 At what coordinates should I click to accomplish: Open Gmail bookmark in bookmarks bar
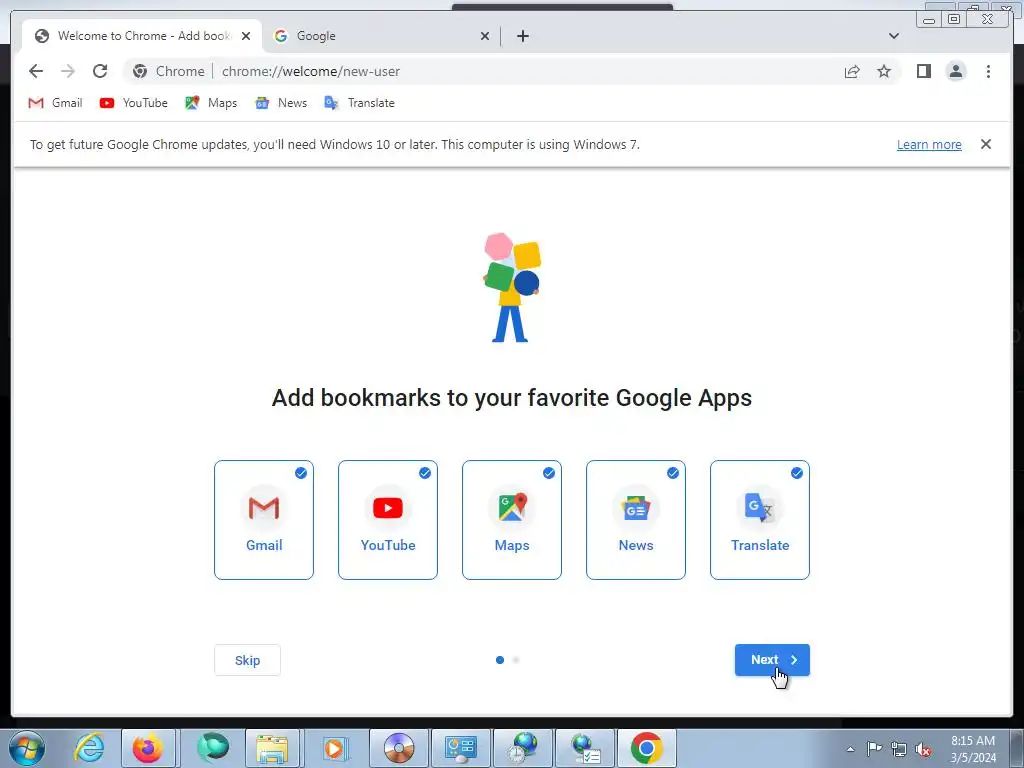coord(56,103)
